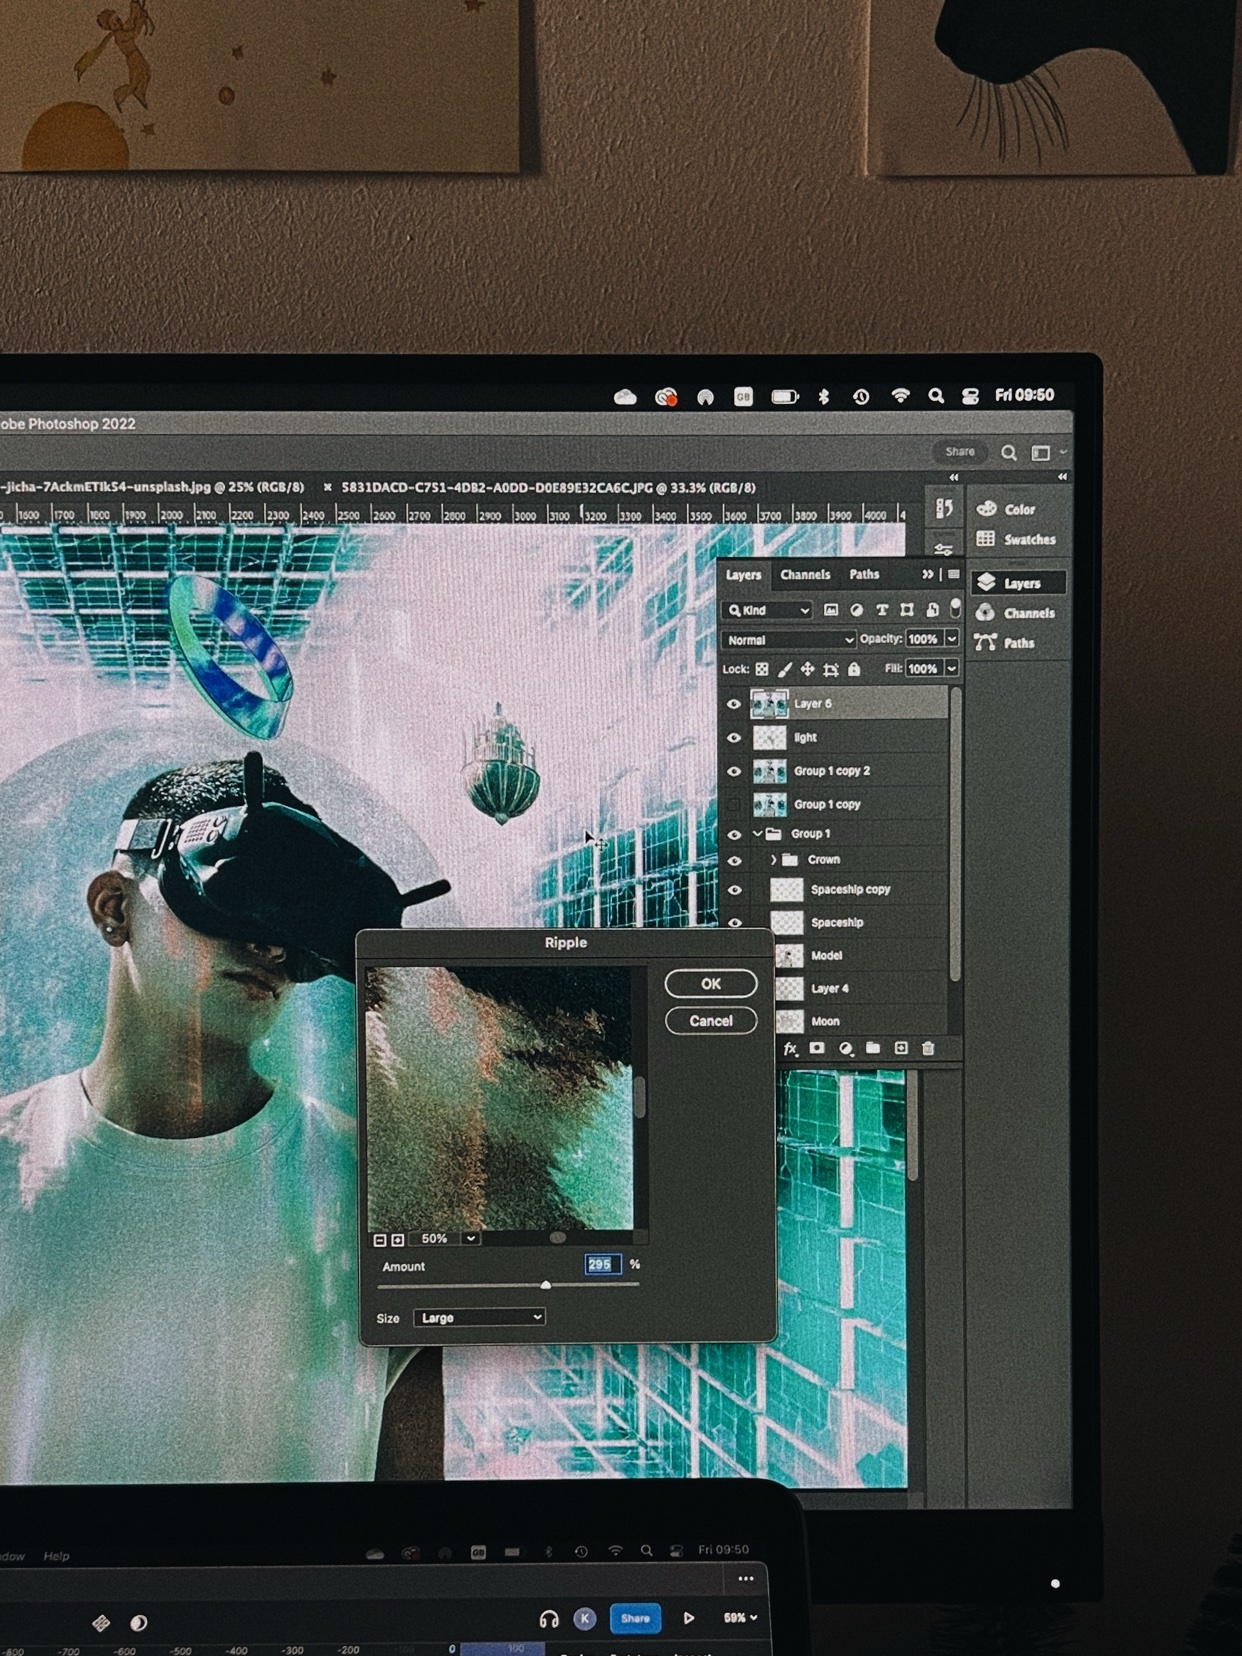The height and width of the screenshot is (1656, 1242).
Task: Click Cancel in the Ripple dialog
Action: point(711,1021)
